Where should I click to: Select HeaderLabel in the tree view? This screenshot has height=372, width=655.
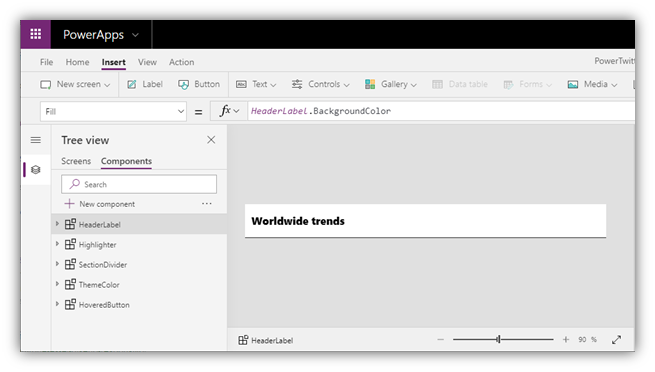[99, 225]
